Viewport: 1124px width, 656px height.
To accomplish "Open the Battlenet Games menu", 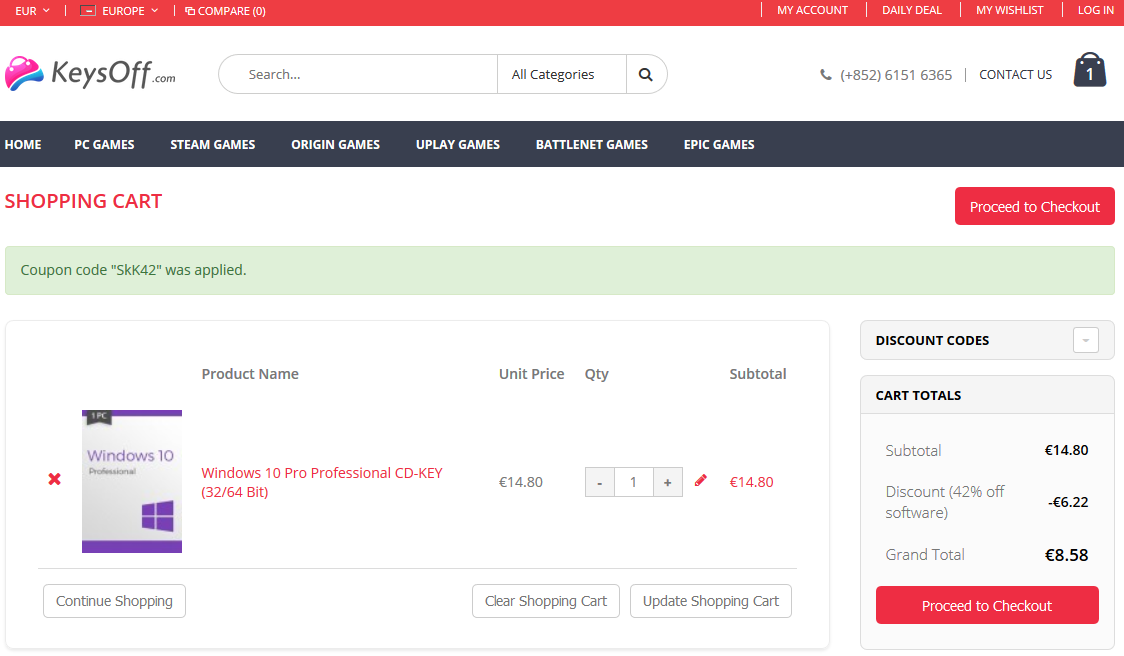I will [x=591, y=144].
